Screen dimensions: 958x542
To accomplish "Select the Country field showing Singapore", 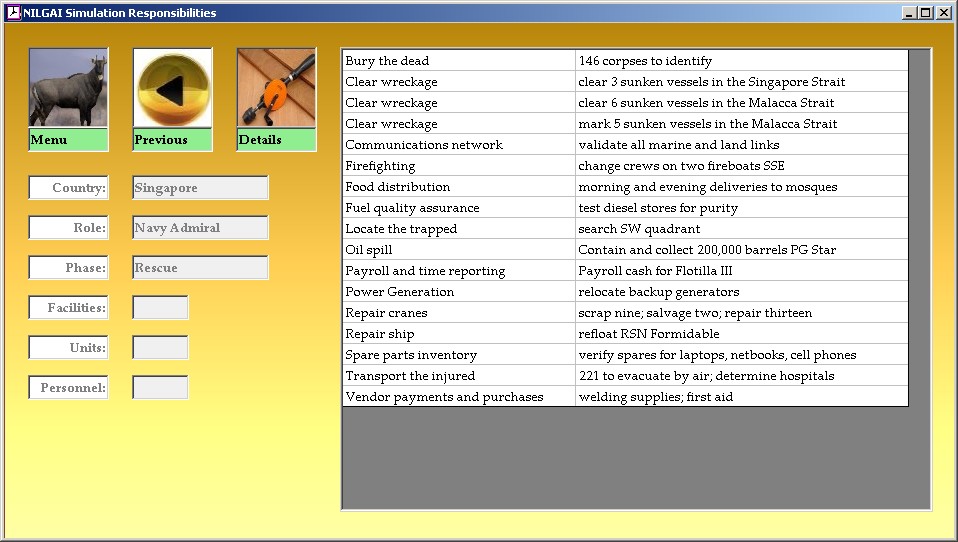I will click(200, 188).
